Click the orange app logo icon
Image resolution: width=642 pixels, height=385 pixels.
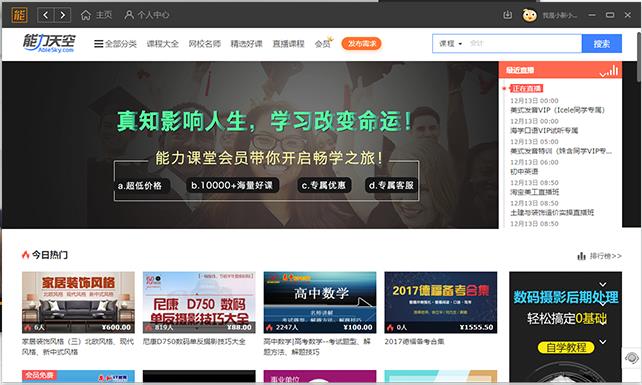click(x=19, y=15)
